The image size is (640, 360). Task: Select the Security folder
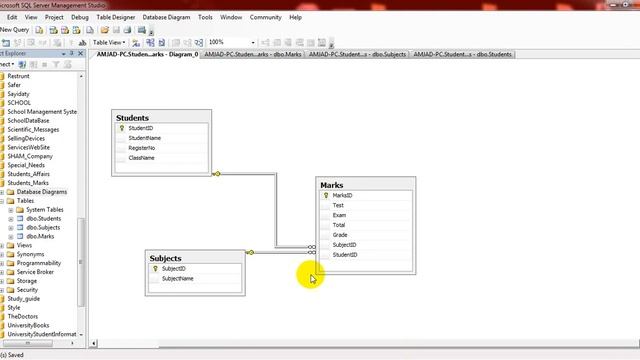click(27, 290)
